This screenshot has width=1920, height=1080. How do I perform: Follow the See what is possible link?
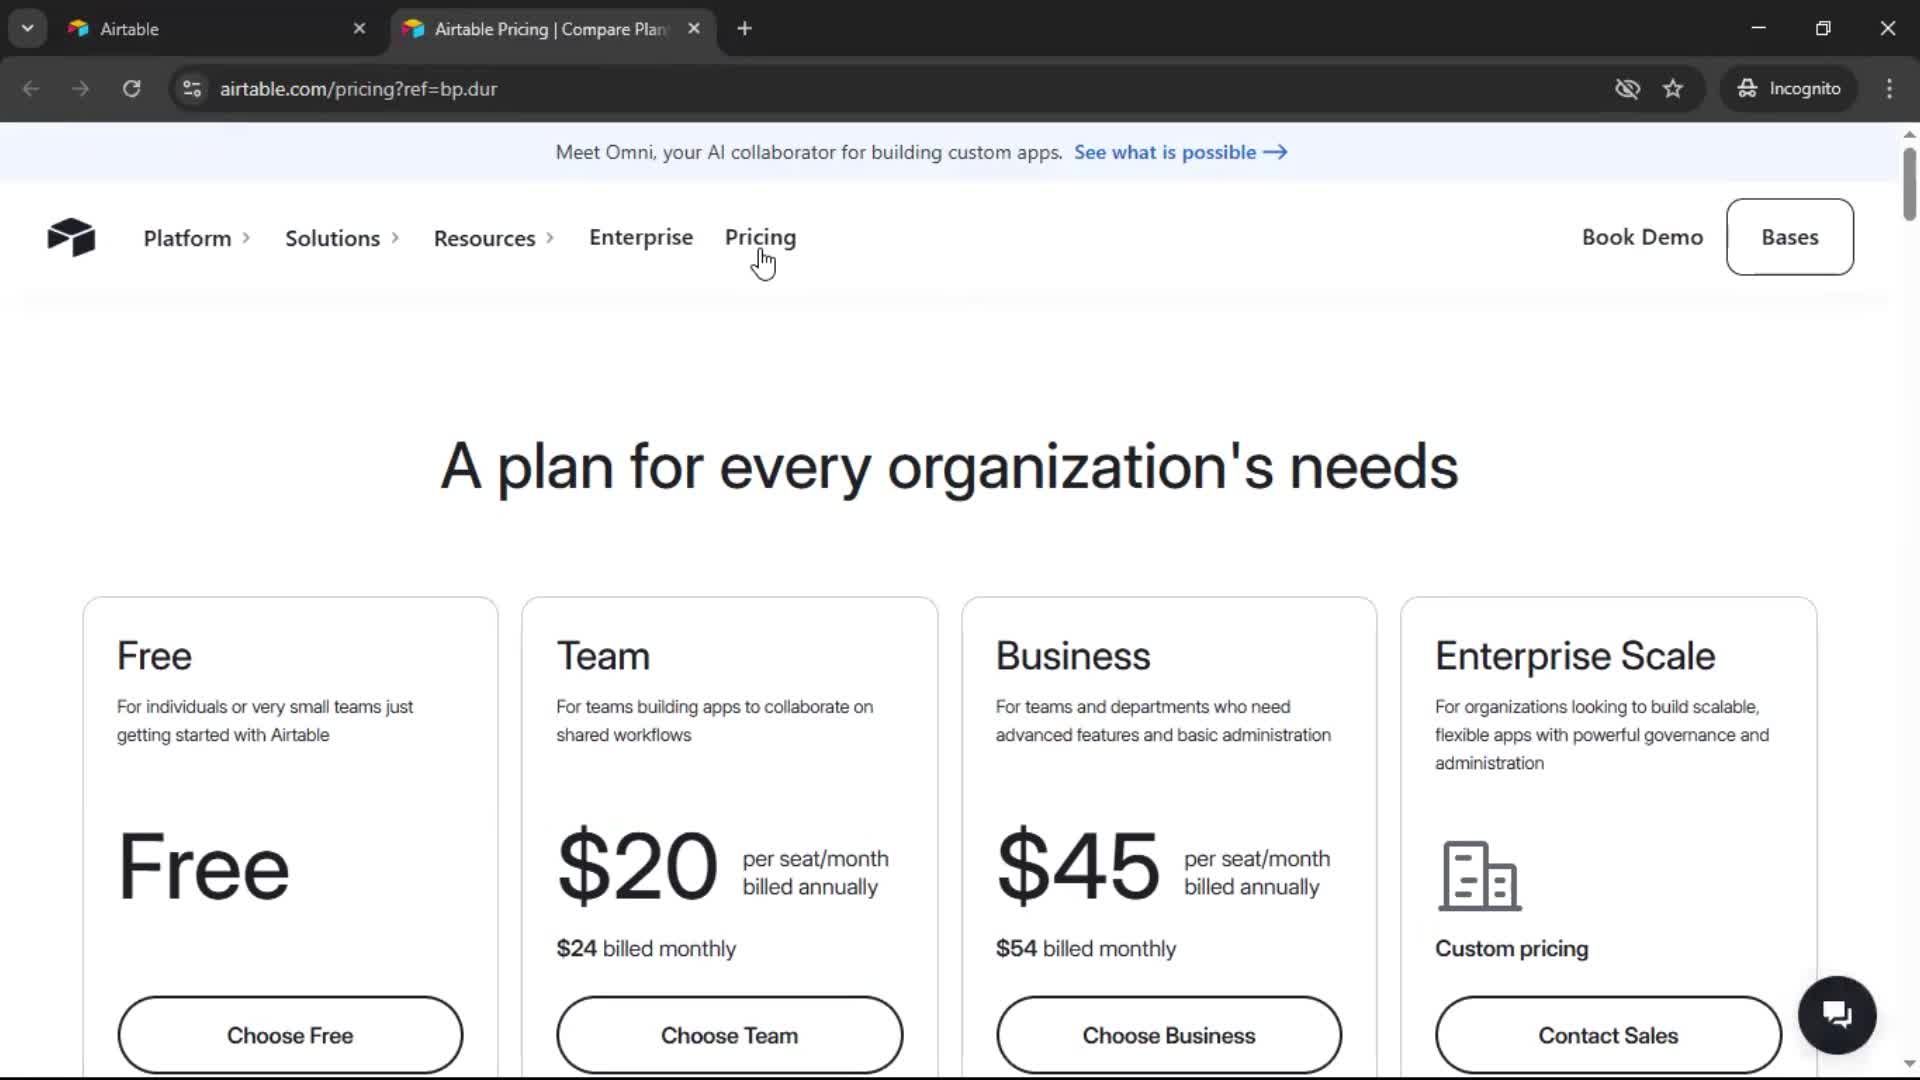point(1180,152)
